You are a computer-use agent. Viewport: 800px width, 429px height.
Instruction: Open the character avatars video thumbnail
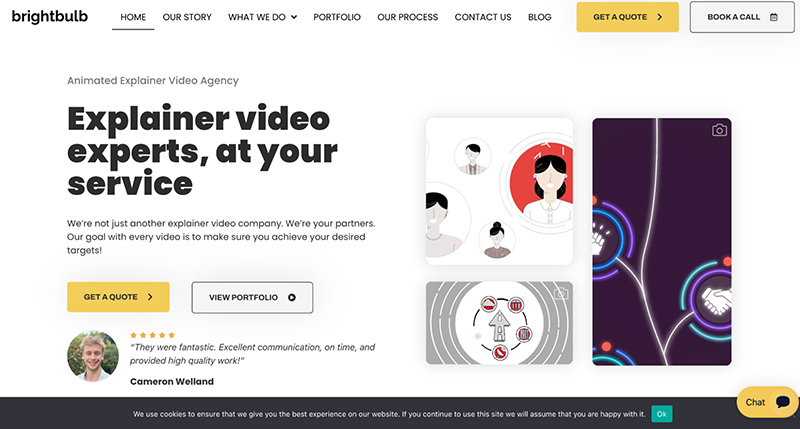499,191
